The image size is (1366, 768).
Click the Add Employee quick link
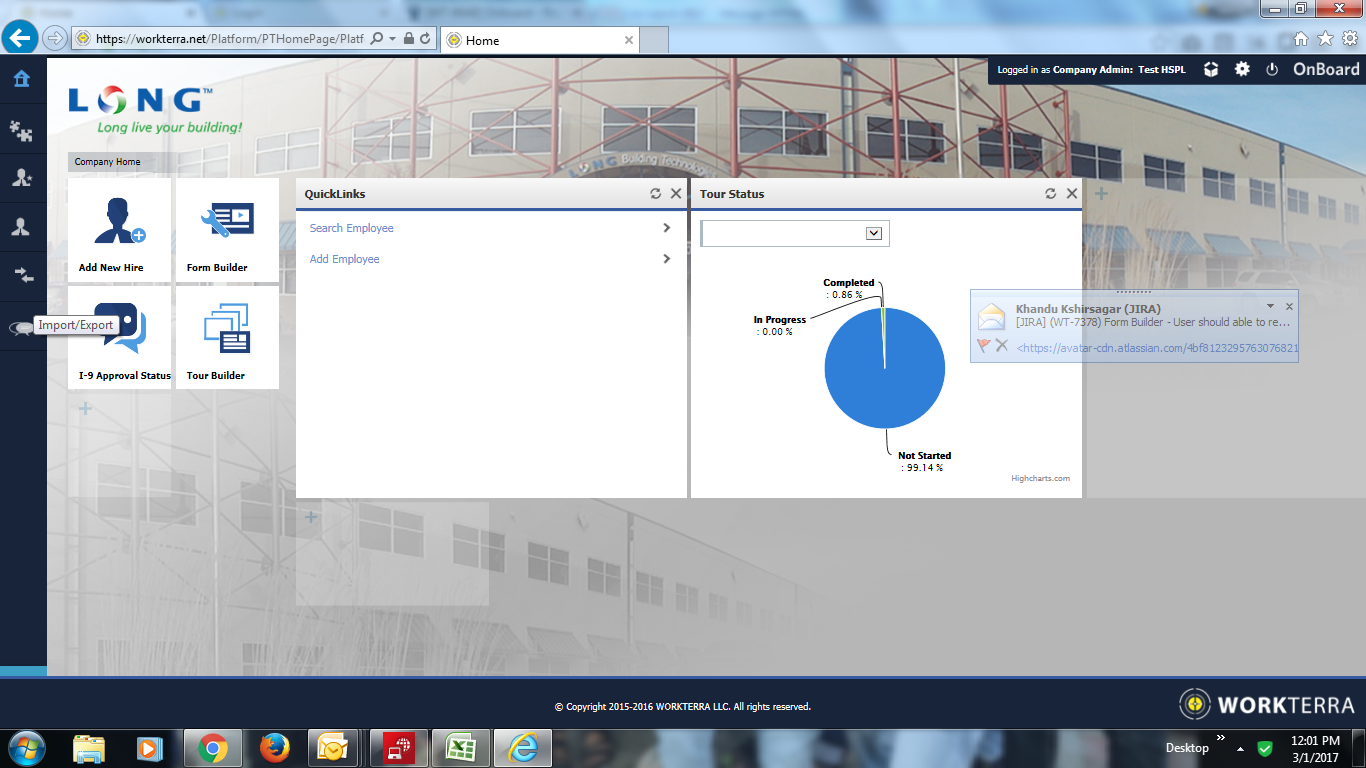coord(344,259)
